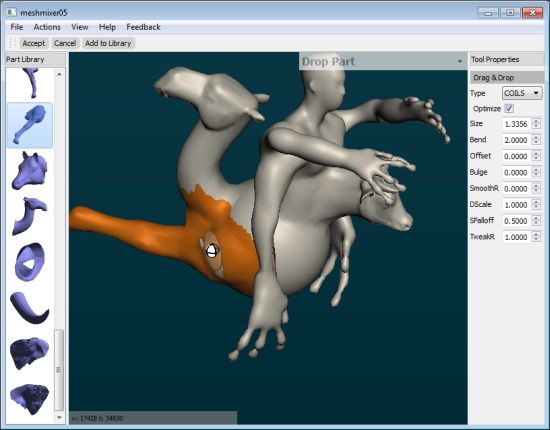Choose the dark rough rock part thumbnail
Image resolution: width=550 pixels, height=430 pixels.
[29, 353]
